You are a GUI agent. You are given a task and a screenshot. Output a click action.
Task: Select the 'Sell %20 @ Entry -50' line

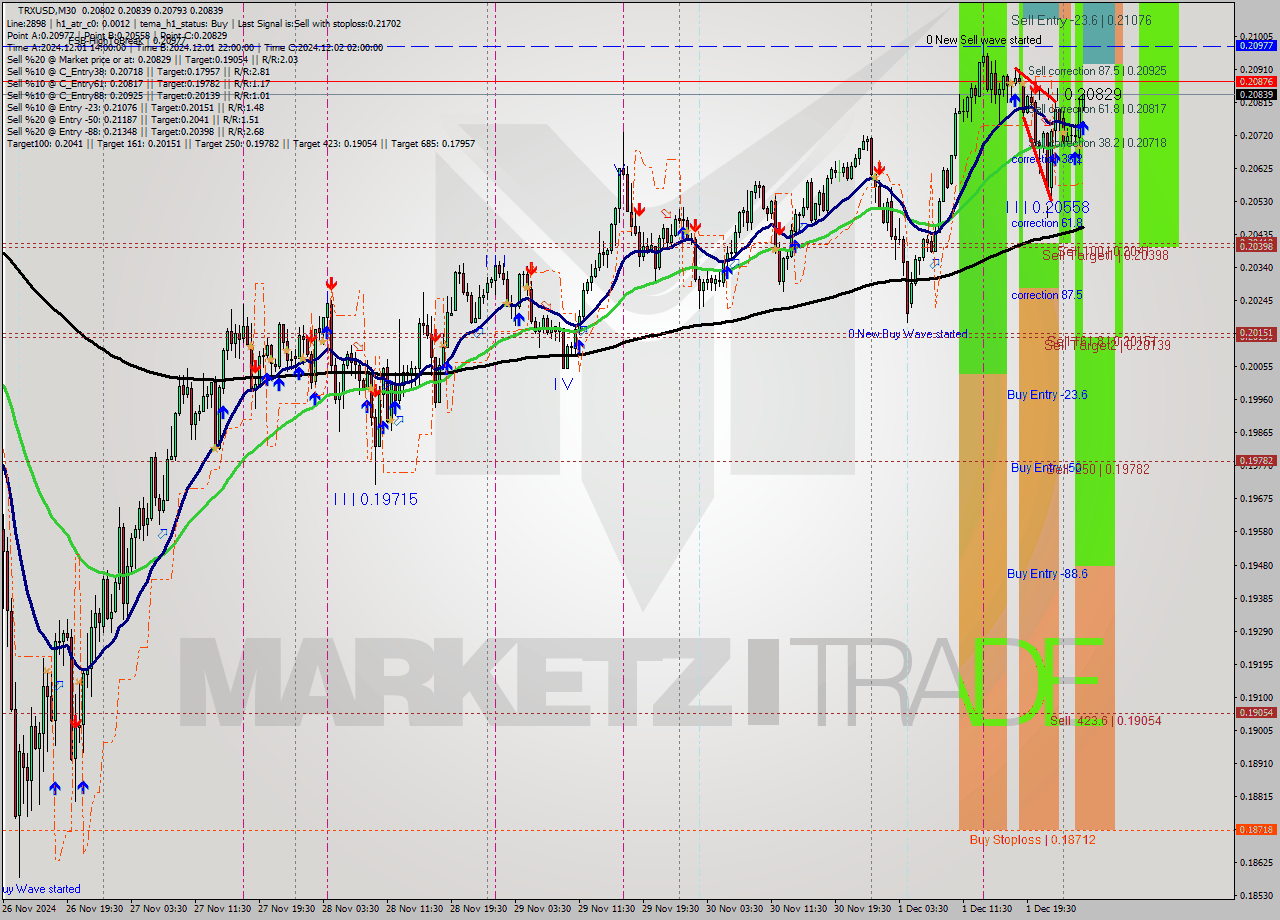(x=135, y=120)
